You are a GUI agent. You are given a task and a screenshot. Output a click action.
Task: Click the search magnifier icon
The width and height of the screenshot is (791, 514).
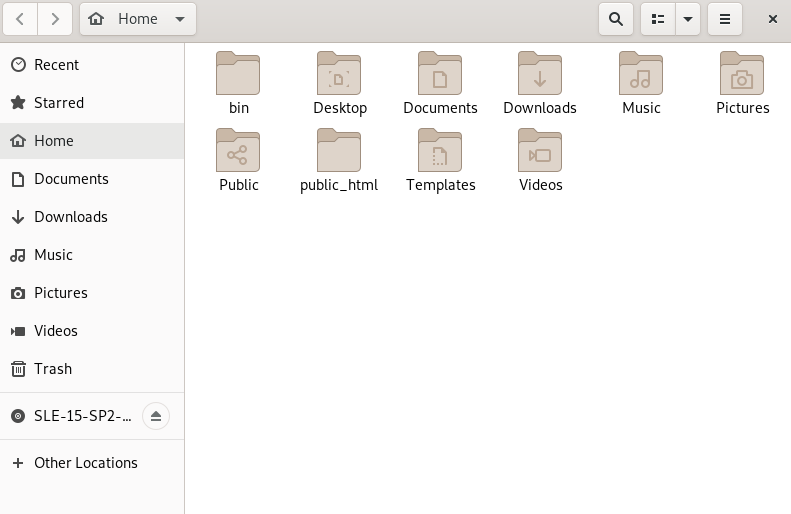point(616,19)
